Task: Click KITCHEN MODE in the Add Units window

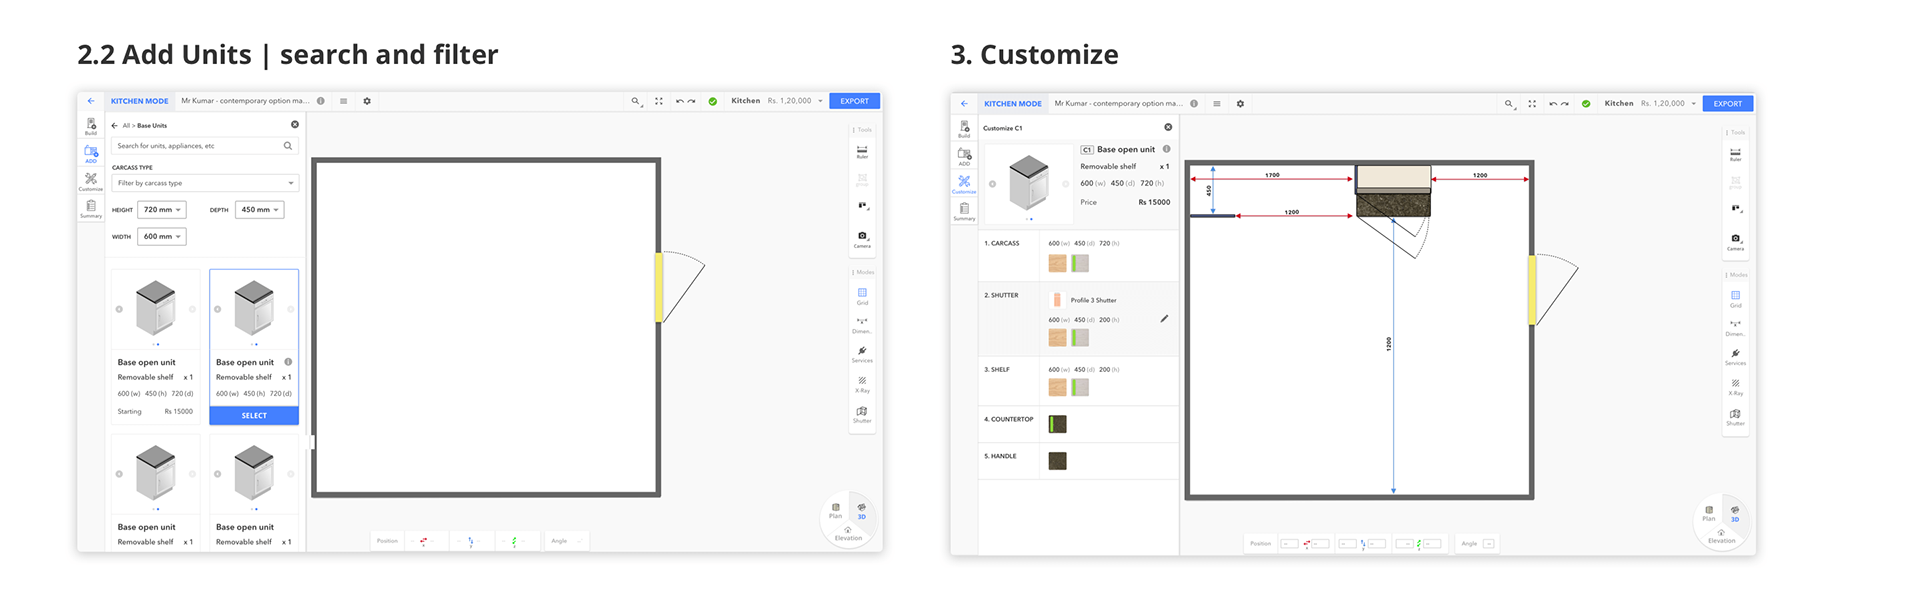Action: [139, 101]
